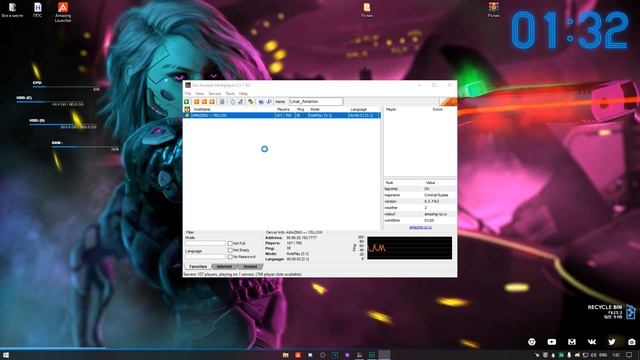
Task: Open the File menu
Action: [x=188, y=93]
